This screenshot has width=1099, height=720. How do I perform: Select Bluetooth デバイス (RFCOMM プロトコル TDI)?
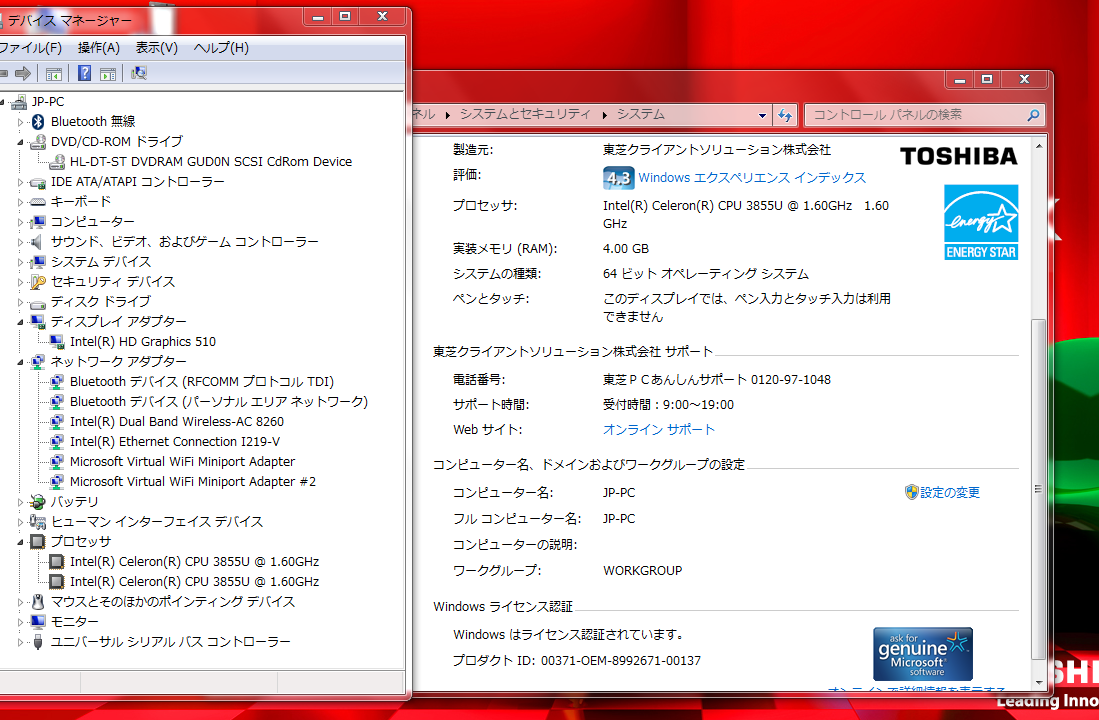pyautogui.click(x=202, y=382)
